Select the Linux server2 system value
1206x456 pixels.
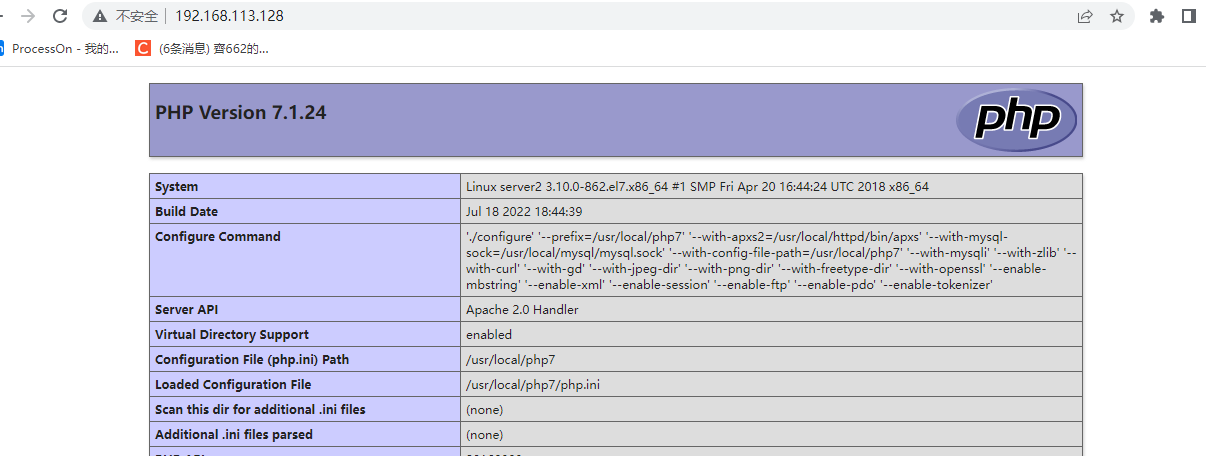pyautogui.click(x=697, y=187)
